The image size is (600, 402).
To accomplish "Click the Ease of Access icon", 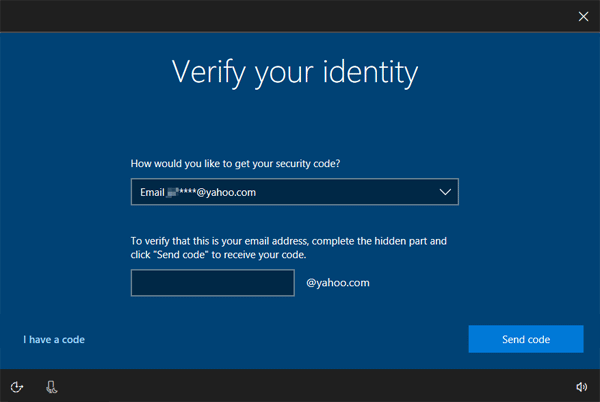I will pos(17,386).
